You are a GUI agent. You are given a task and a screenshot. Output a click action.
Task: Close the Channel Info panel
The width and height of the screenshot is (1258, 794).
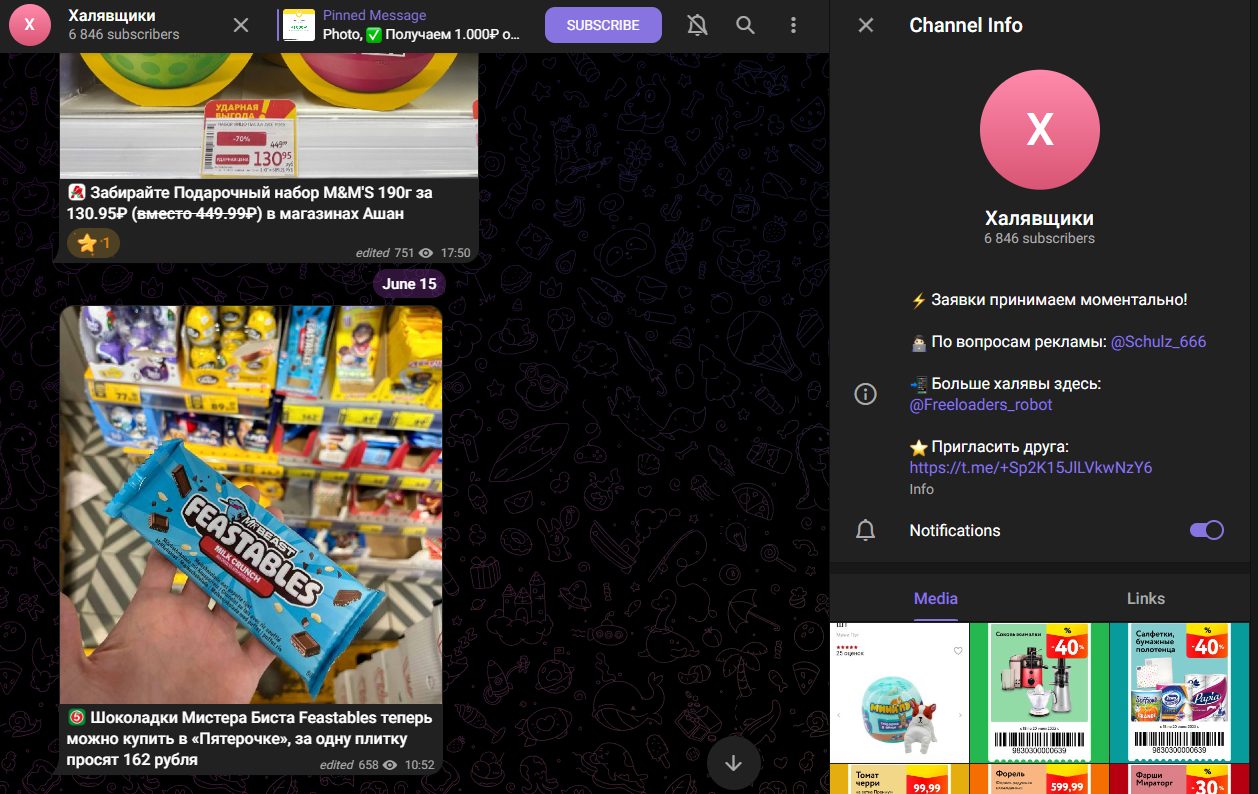coord(866,25)
